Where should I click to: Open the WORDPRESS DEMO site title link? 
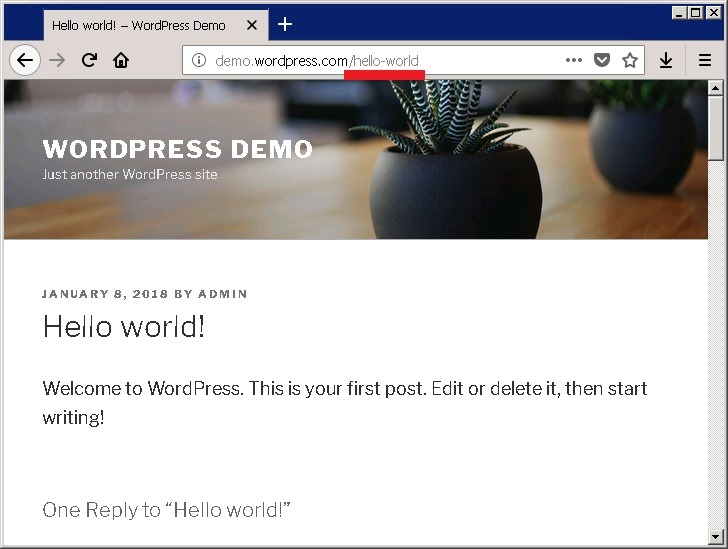point(177,149)
